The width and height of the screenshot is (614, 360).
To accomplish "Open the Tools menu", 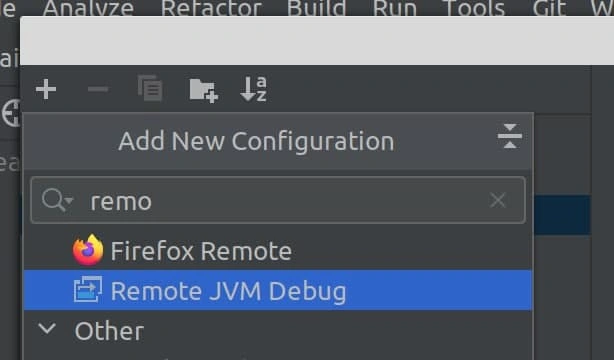I will (473, 8).
